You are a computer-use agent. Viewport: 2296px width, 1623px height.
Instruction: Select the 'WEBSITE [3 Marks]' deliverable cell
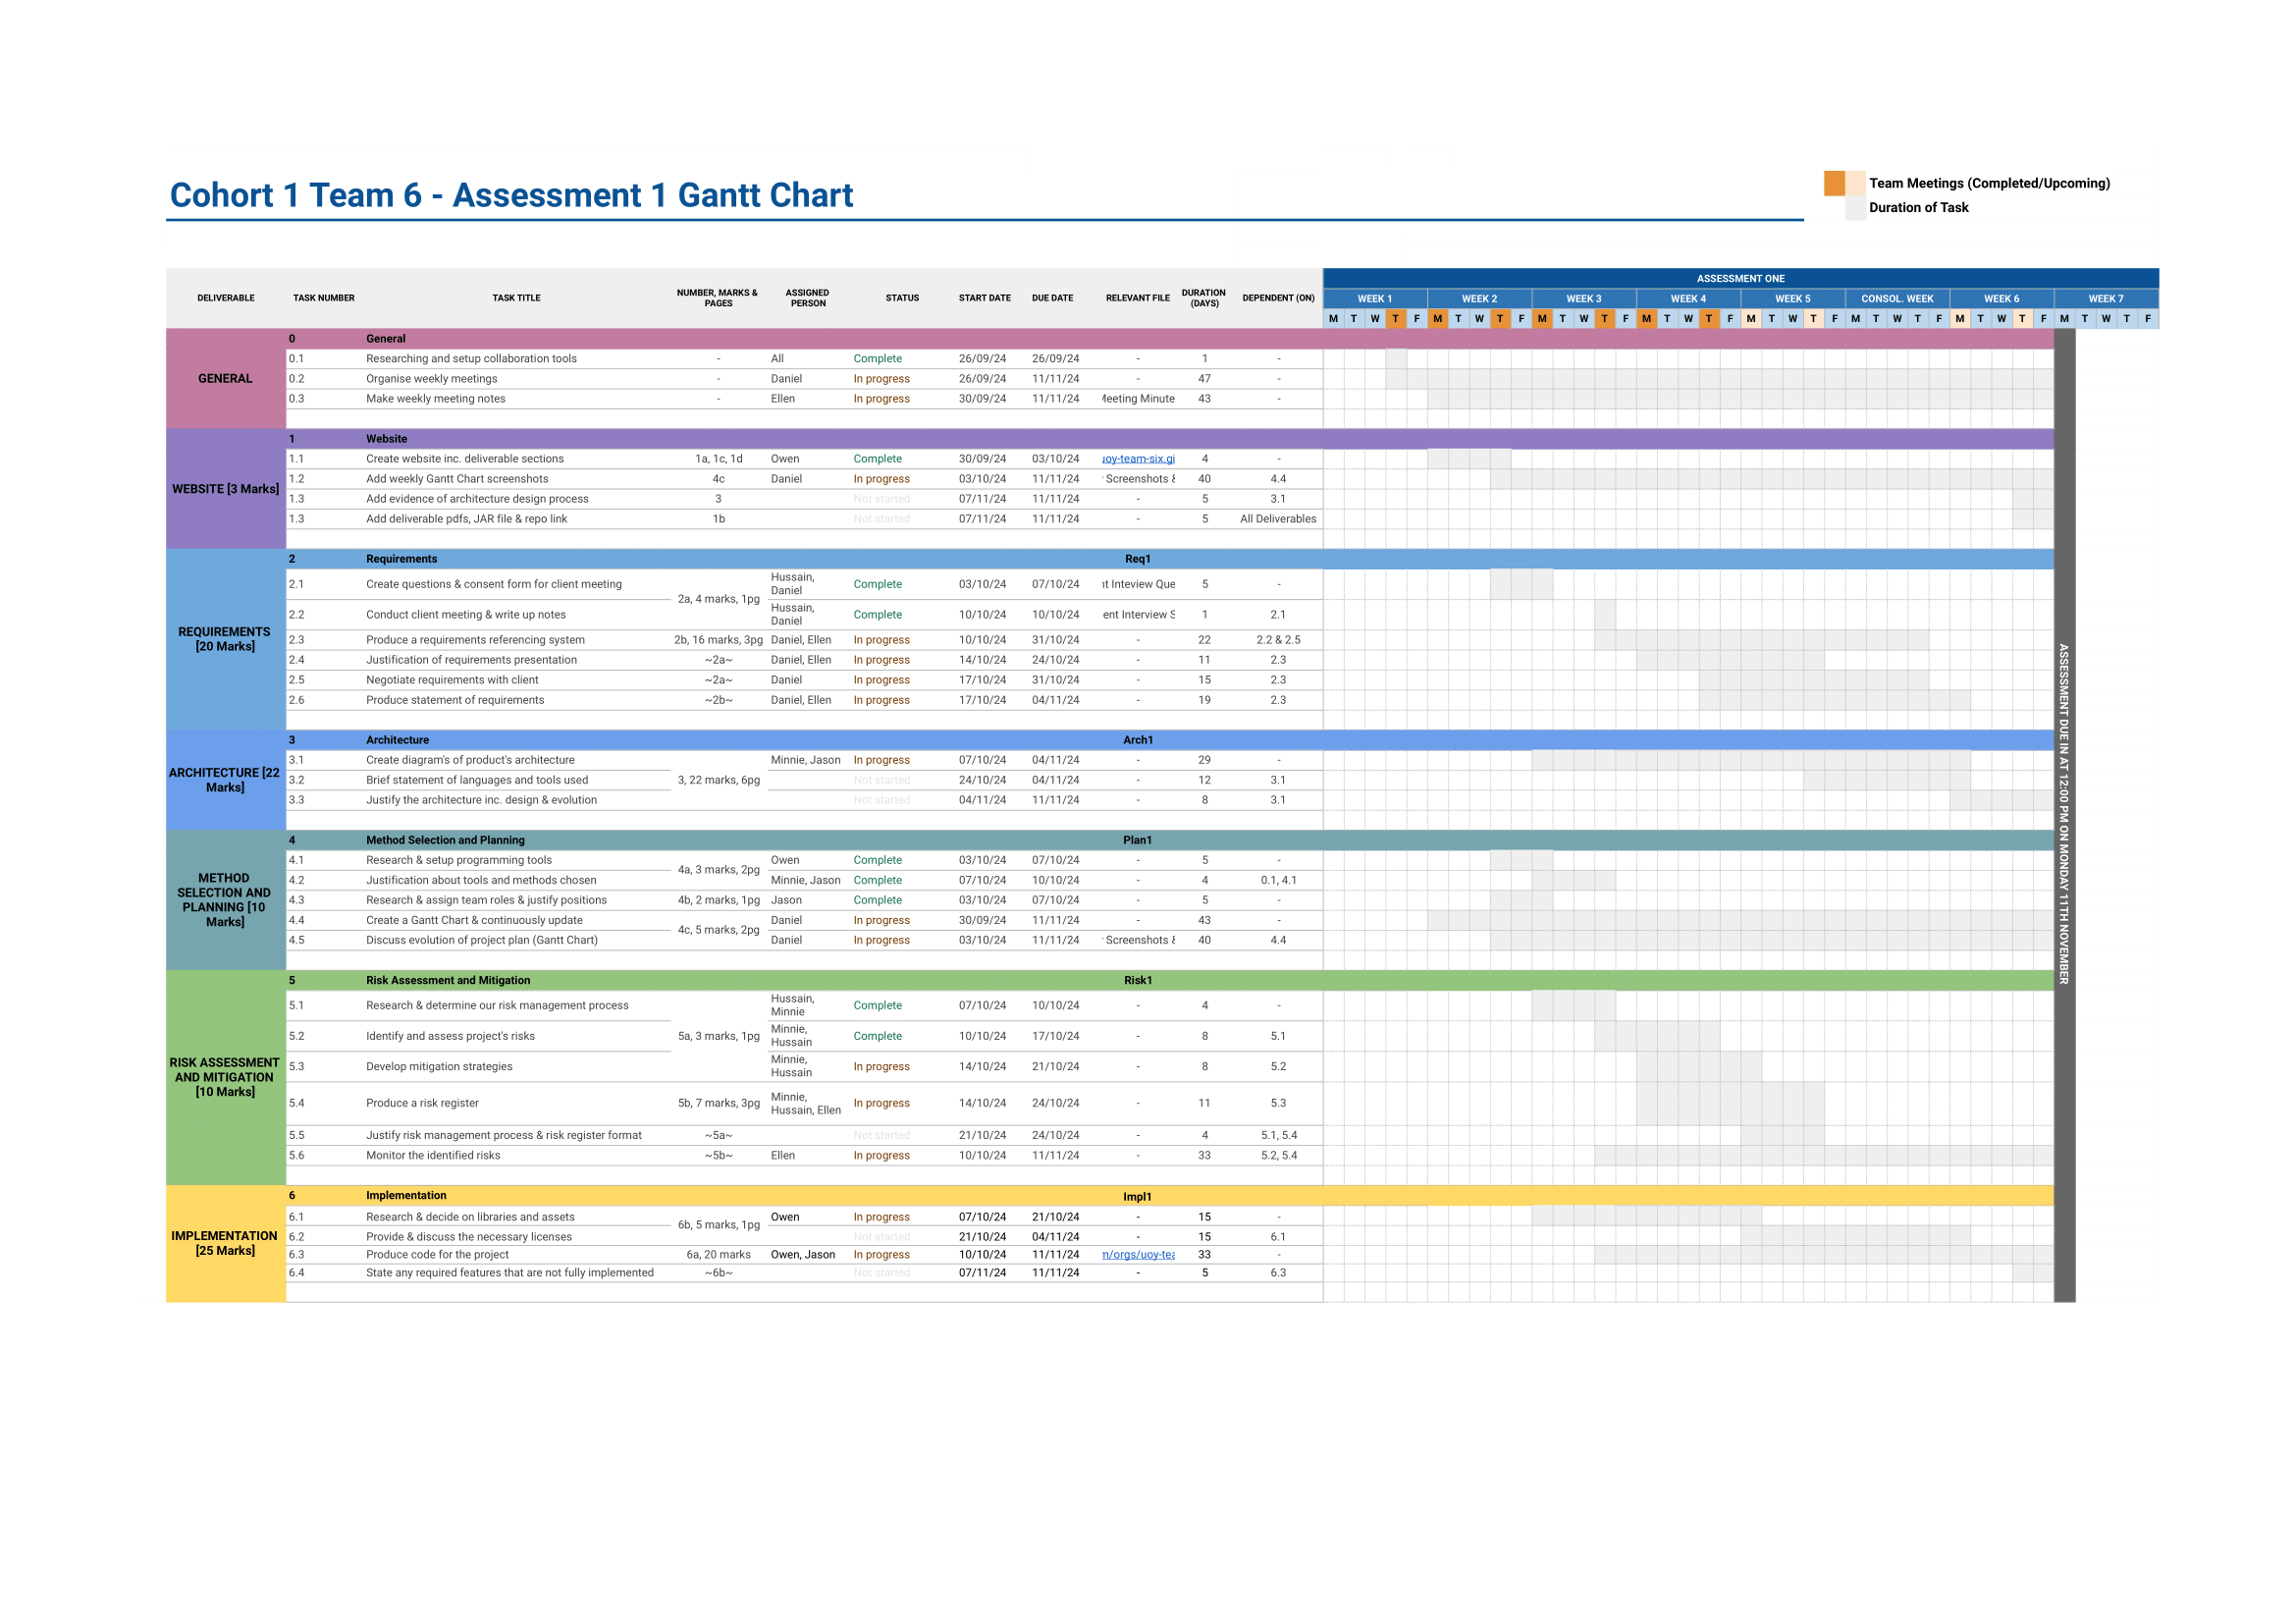coord(226,489)
